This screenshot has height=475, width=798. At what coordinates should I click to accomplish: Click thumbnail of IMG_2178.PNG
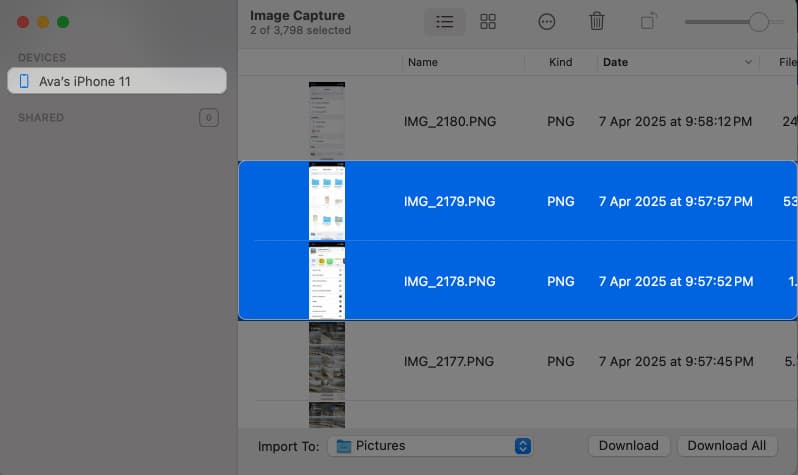(327, 281)
